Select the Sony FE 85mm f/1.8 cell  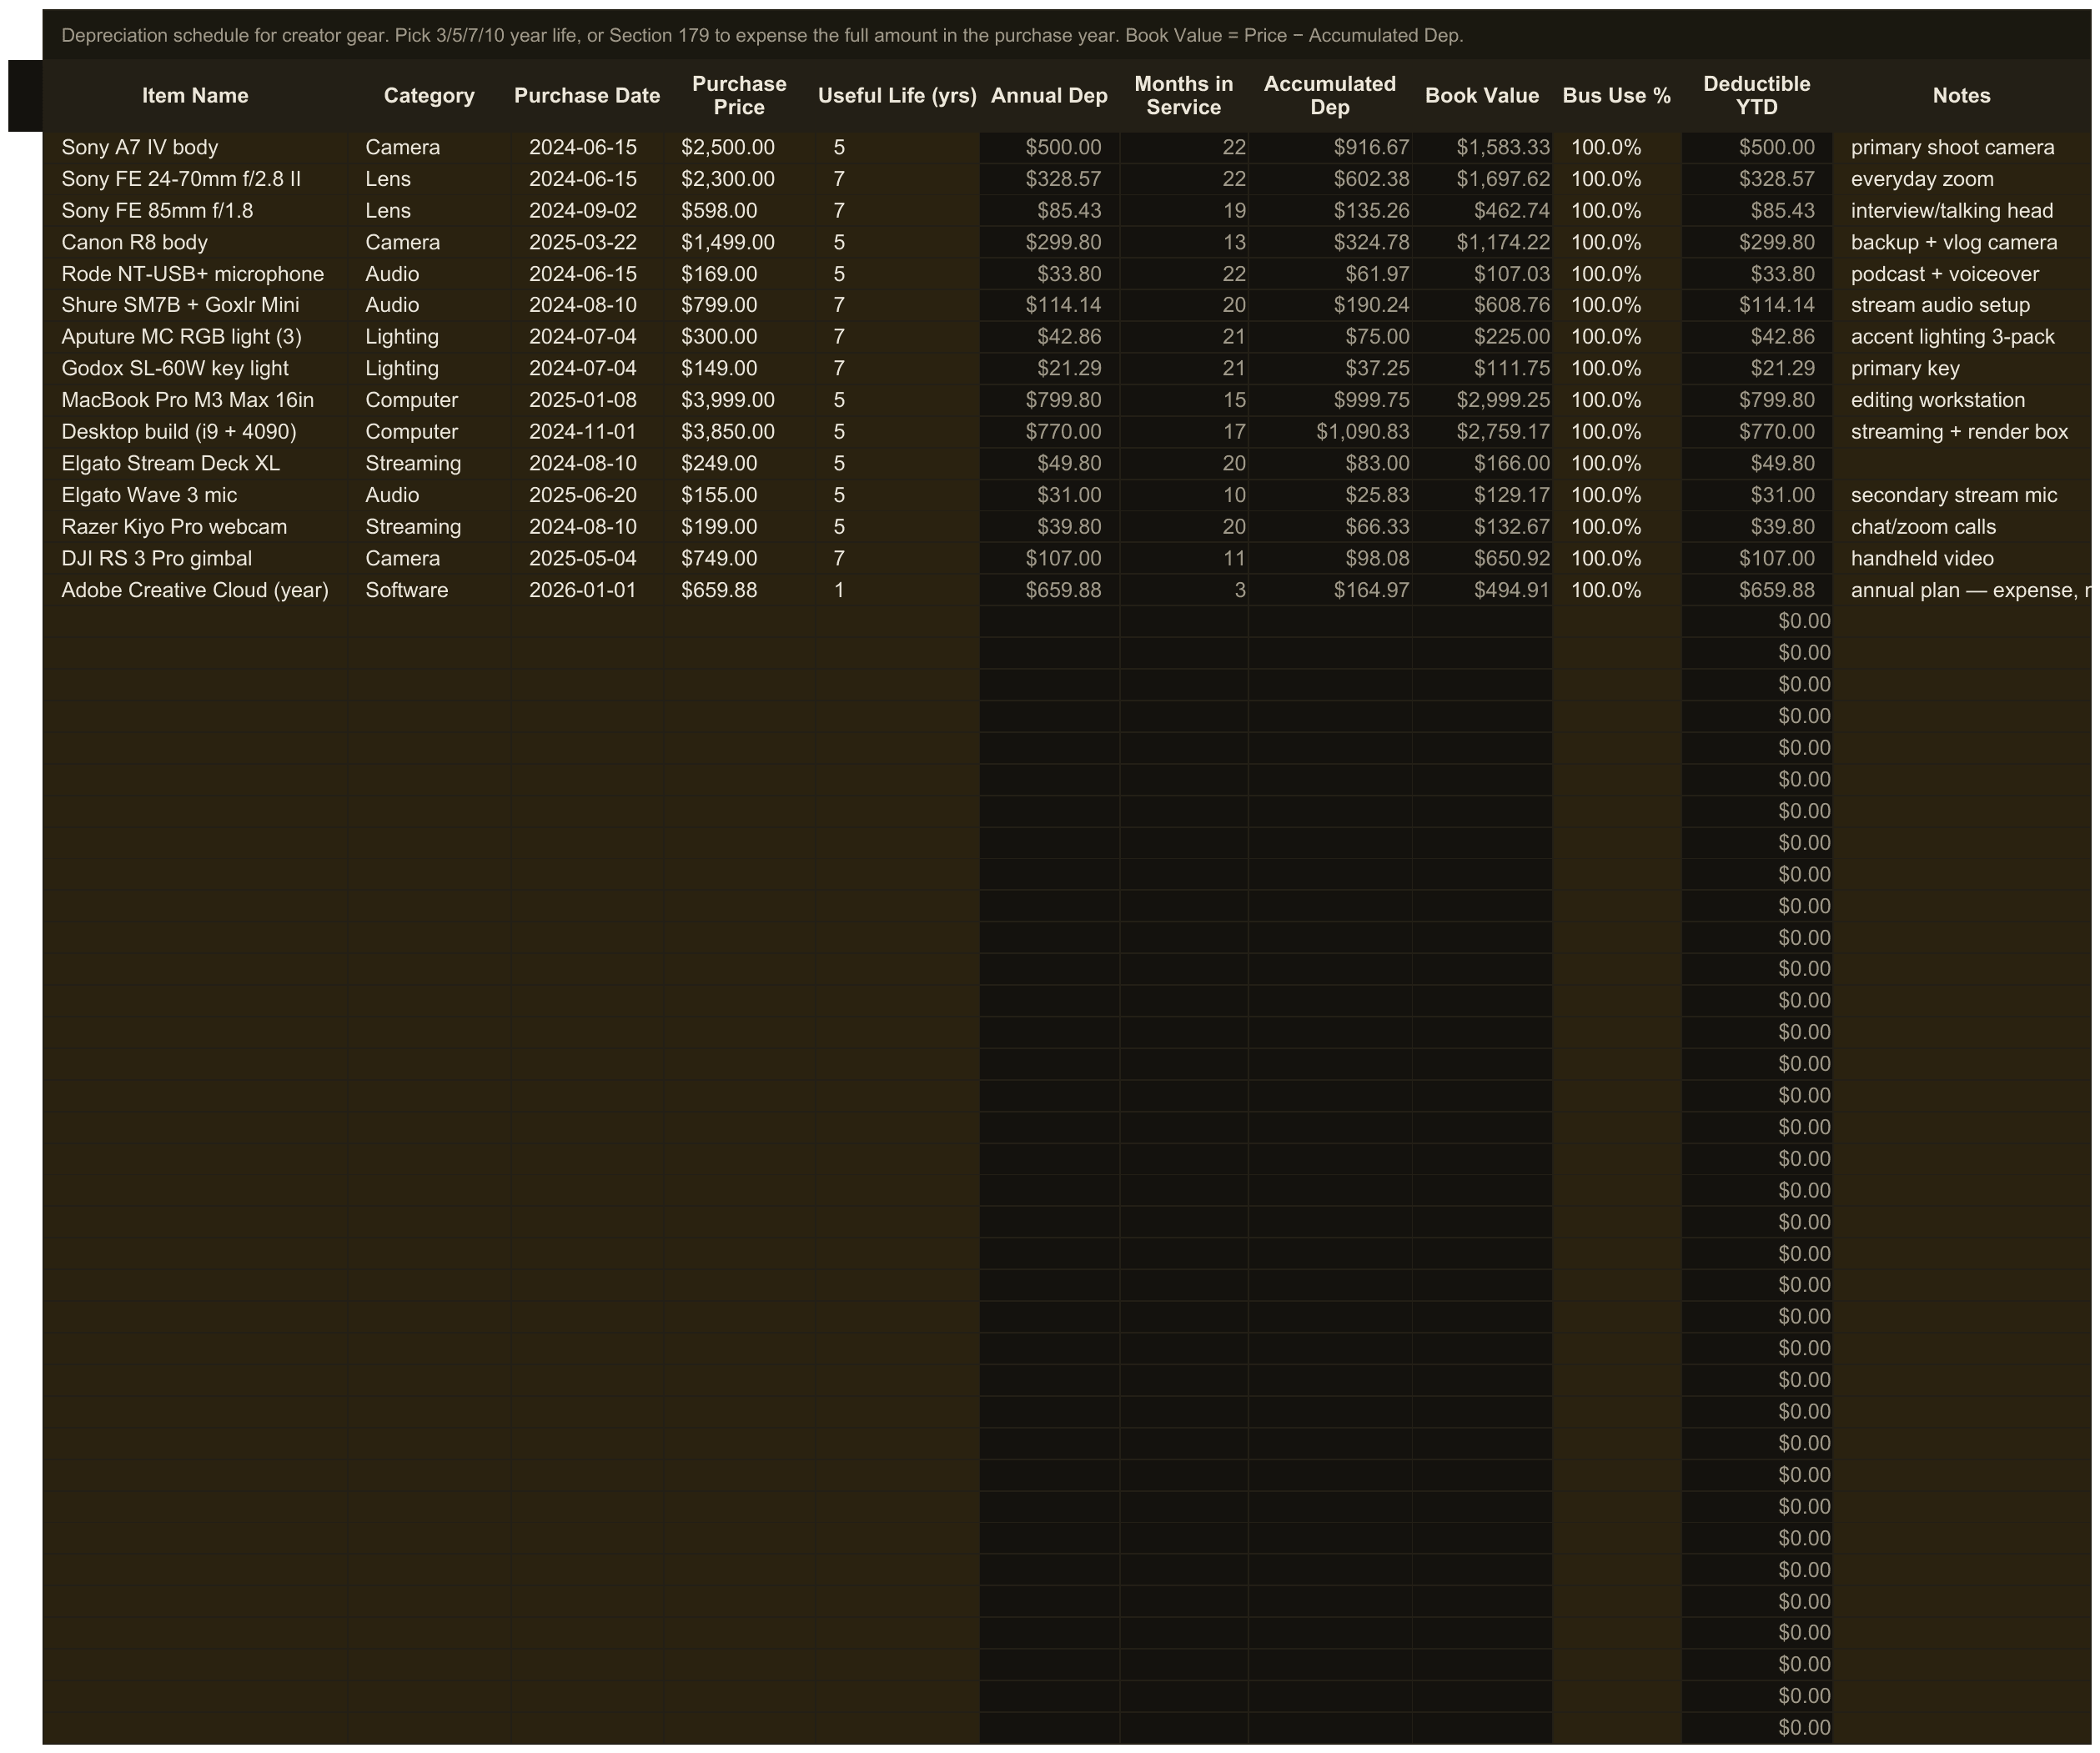[x=195, y=211]
